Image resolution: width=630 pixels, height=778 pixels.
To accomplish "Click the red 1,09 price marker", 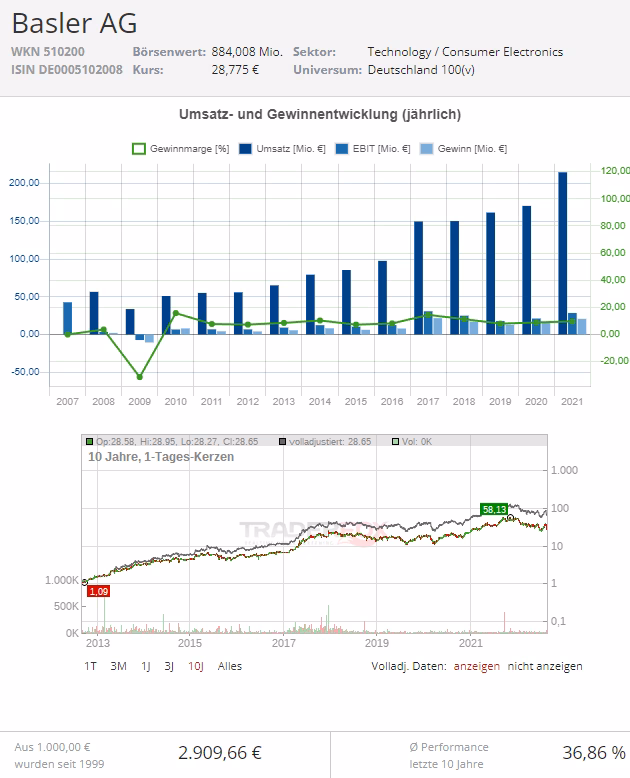I will tap(98, 591).
